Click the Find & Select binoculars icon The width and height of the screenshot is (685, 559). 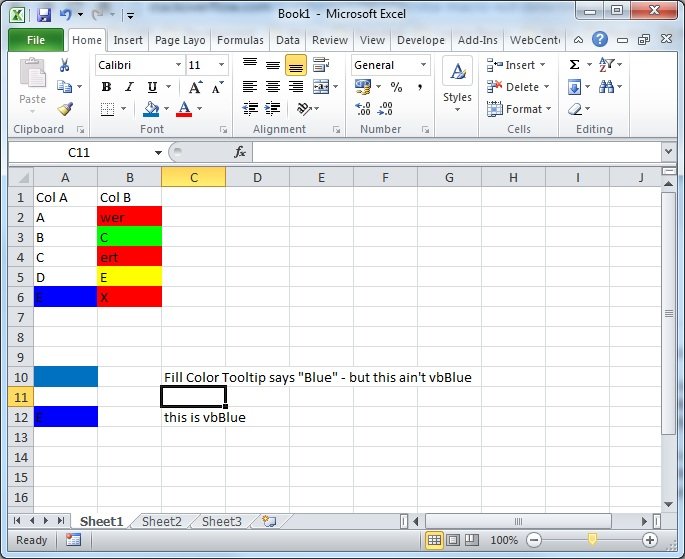(607, 87)
